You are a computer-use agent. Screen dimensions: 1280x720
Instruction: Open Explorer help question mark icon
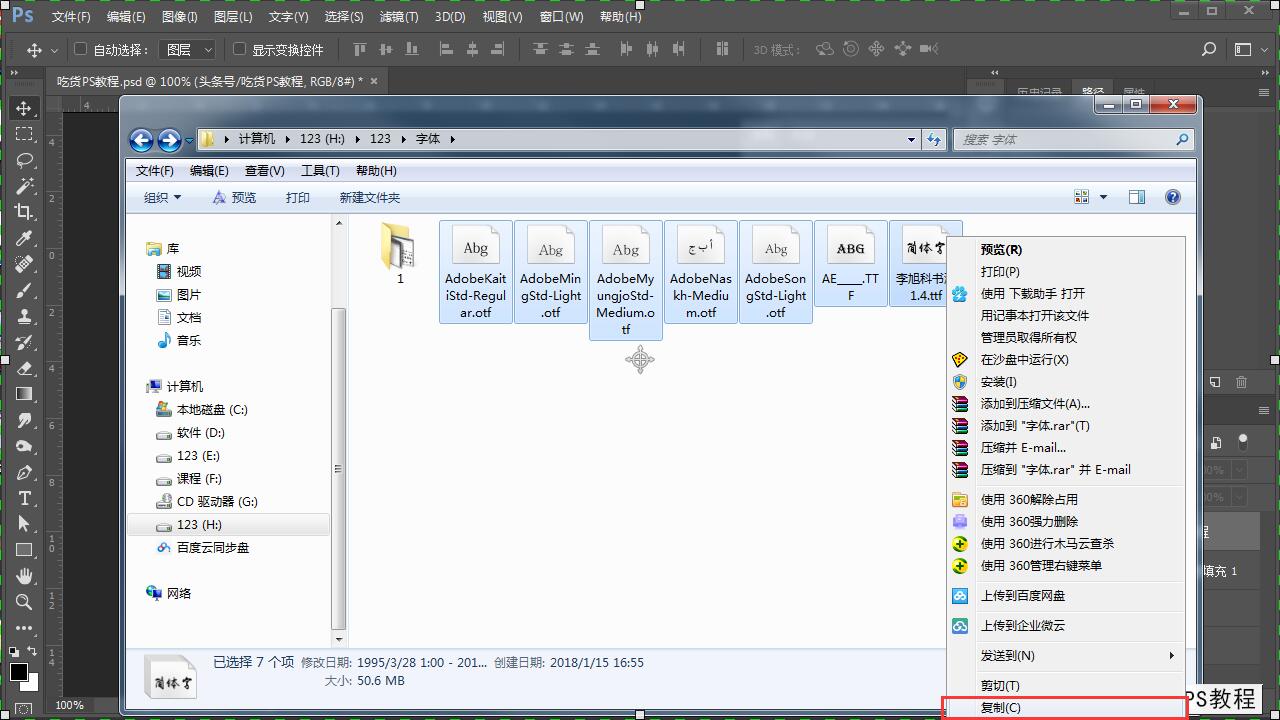coord(1173,197)
